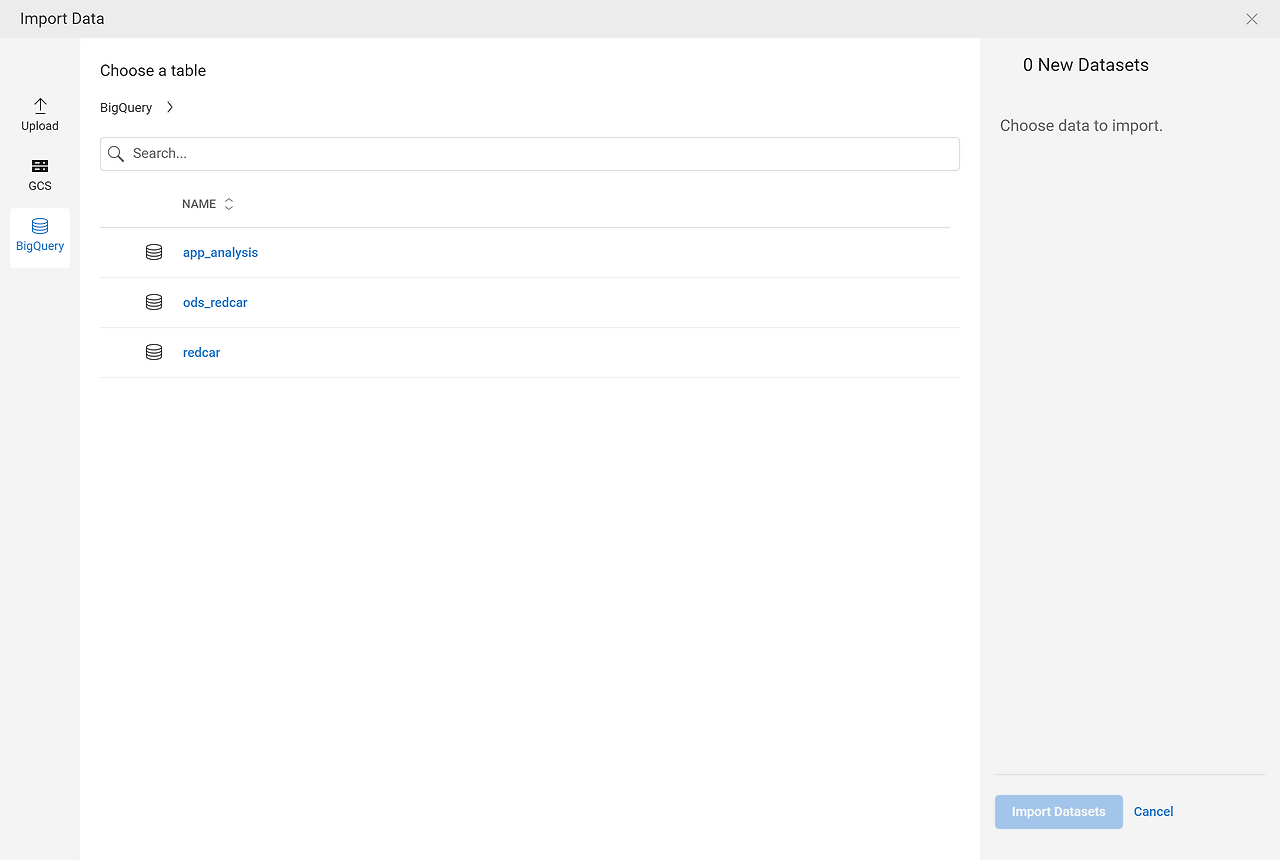The width and height of the screenshot is (1280, 860).
Task: Click the magnifier icon in the search bar
Action: [115, 153]
